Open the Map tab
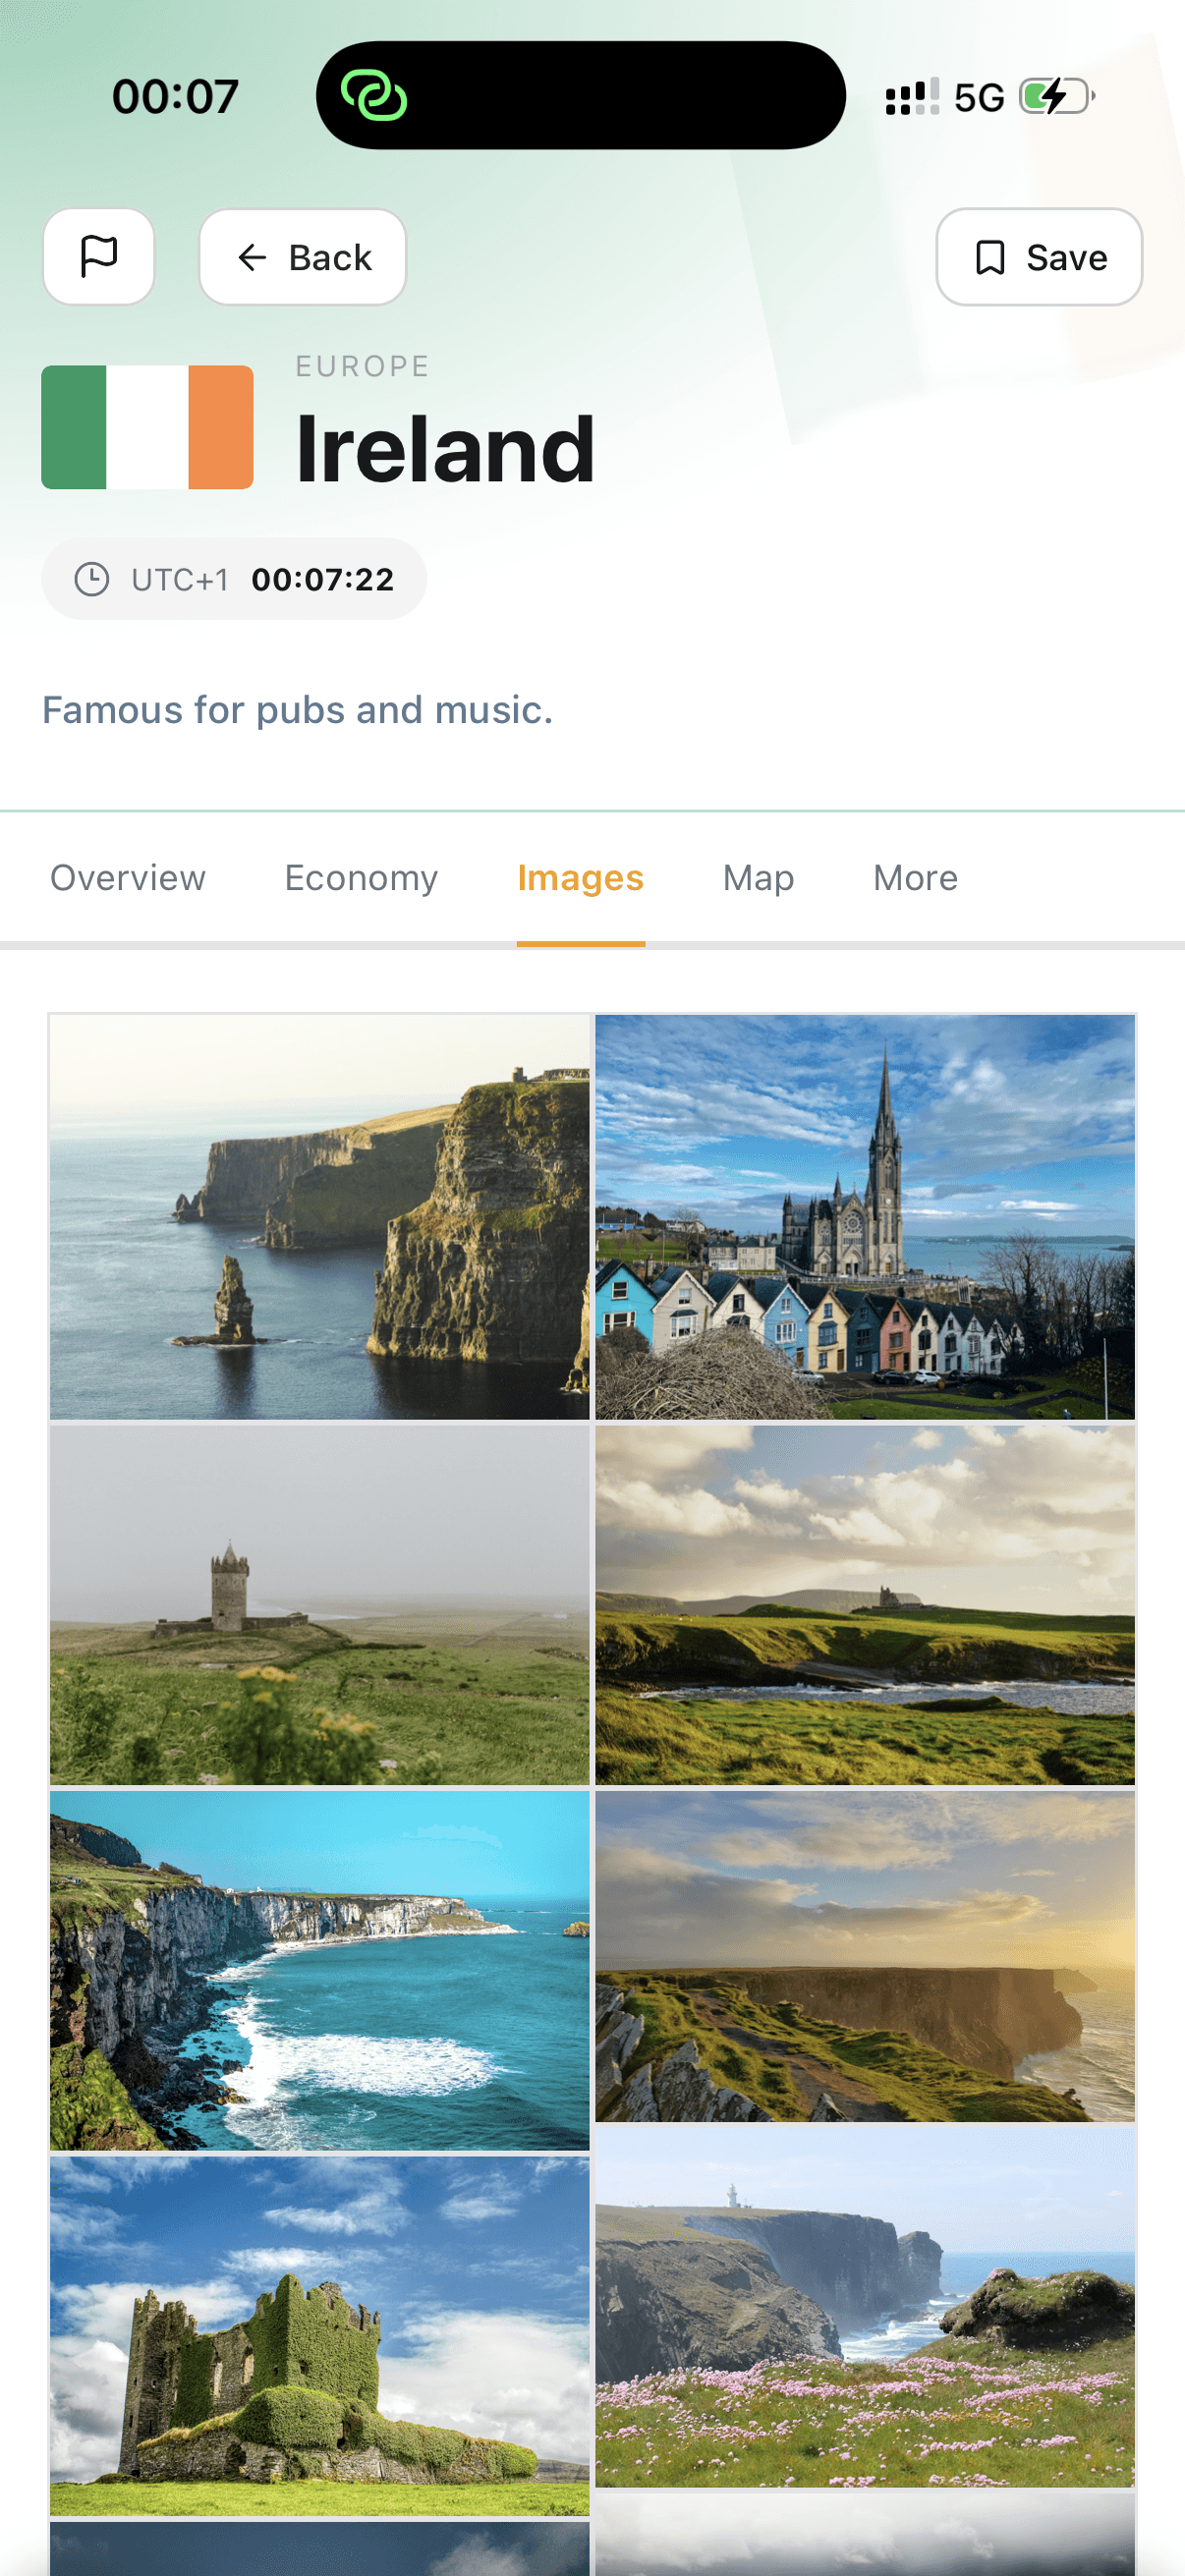 (758, 878)
